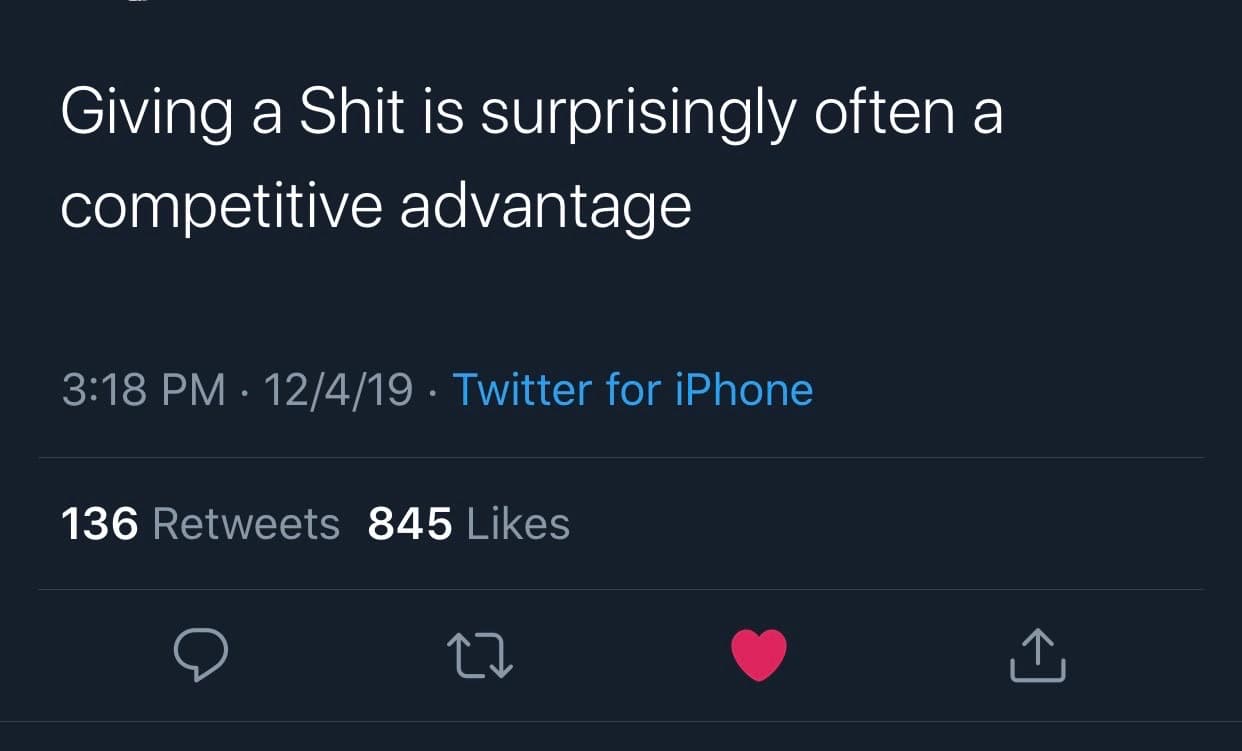Viewport: 1242px width, 751px height.
Task: Retweet using the arrows icon
Action: pos(480,656)
